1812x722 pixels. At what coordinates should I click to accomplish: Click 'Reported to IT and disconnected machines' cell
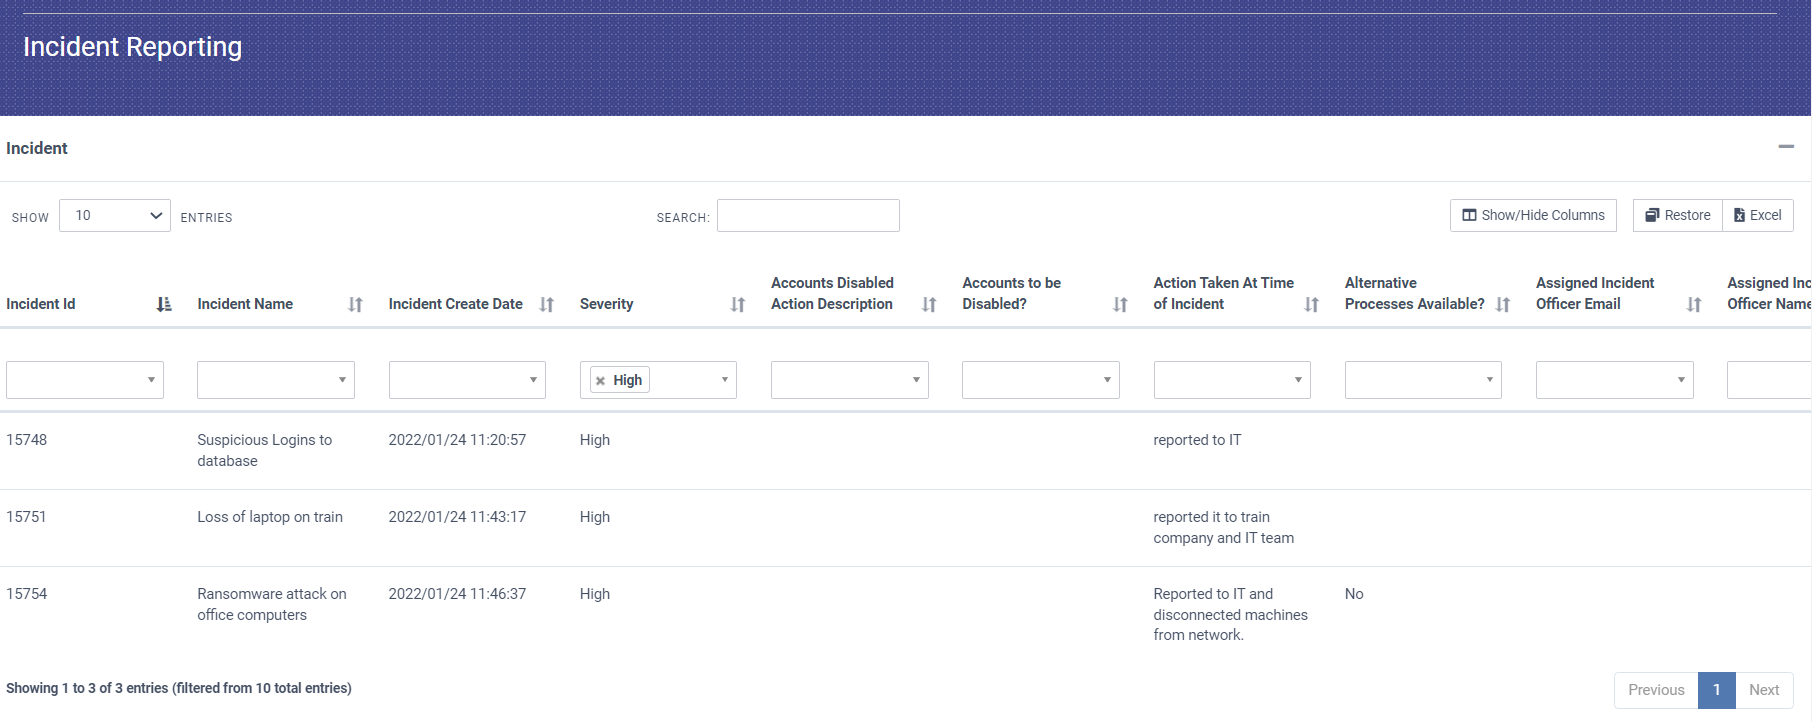pos(1231,614)
